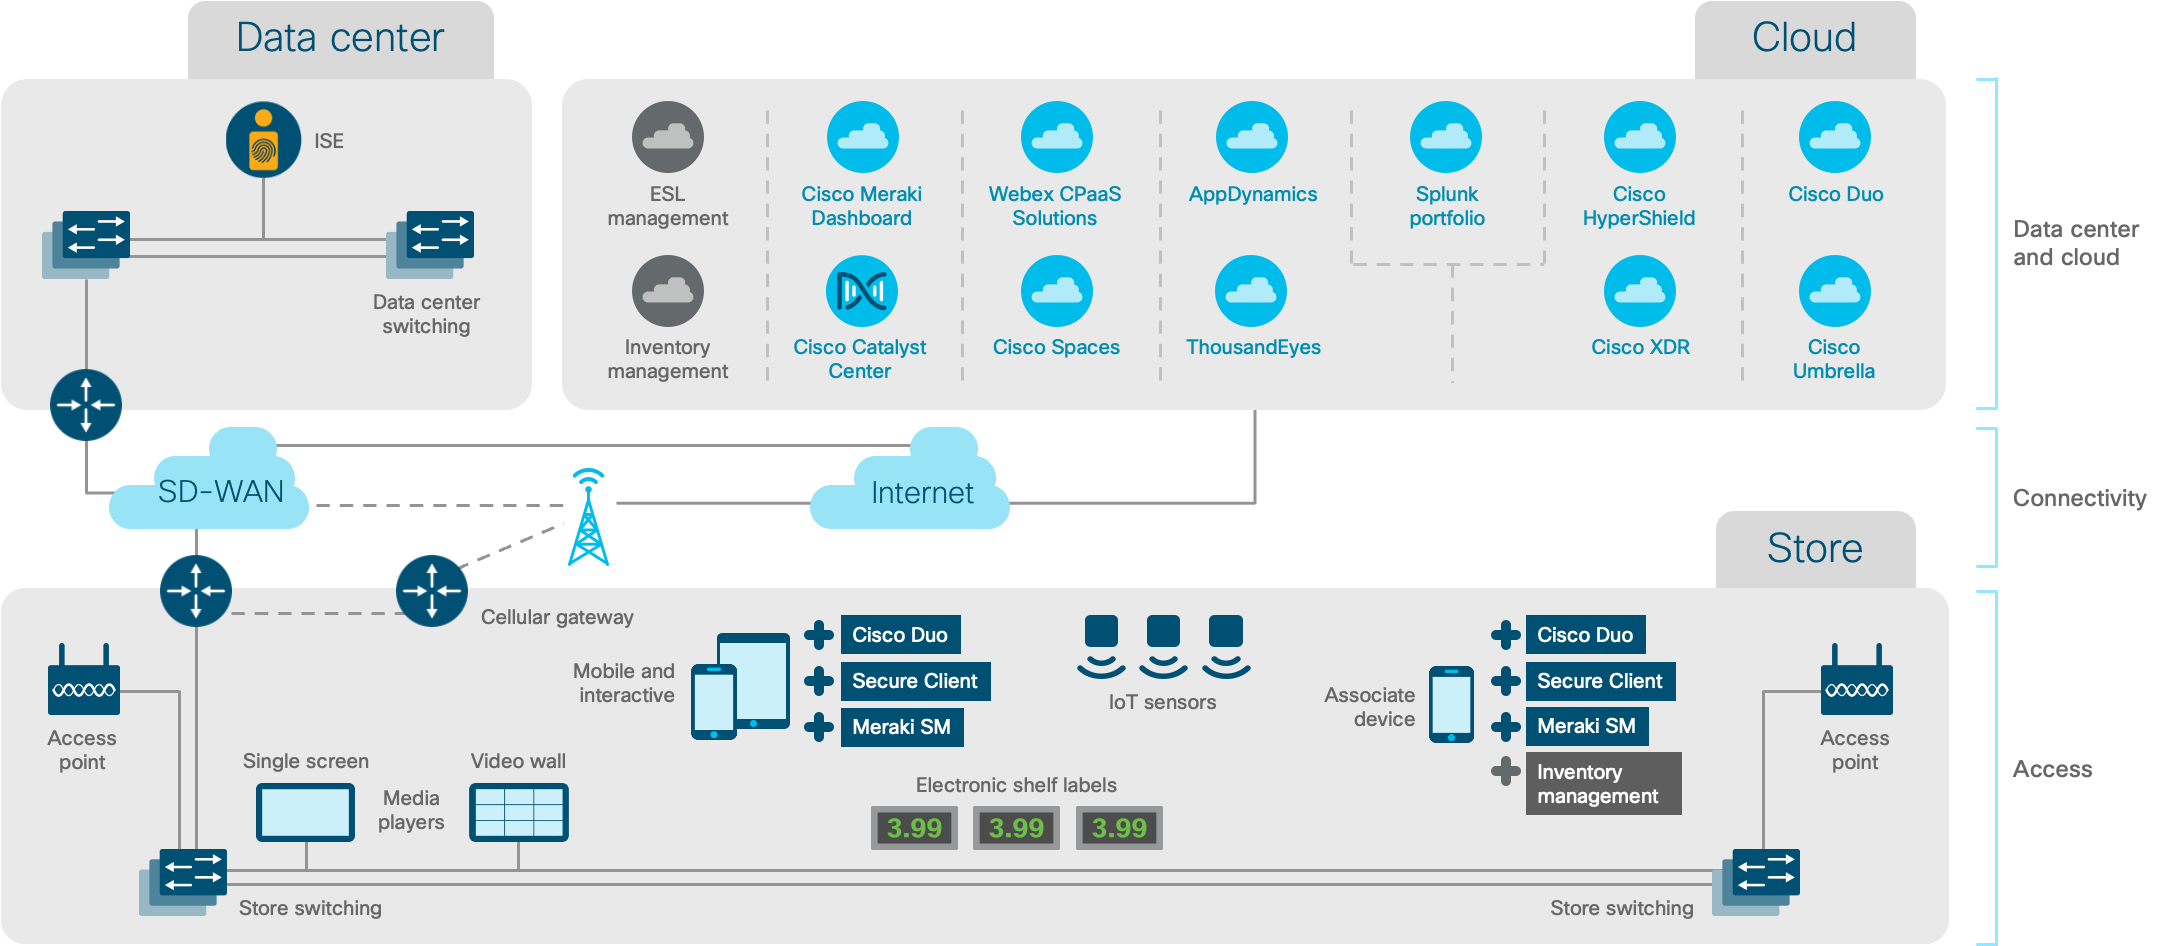Open the Splunk portfolio cloud icon

coord(1446,137)
